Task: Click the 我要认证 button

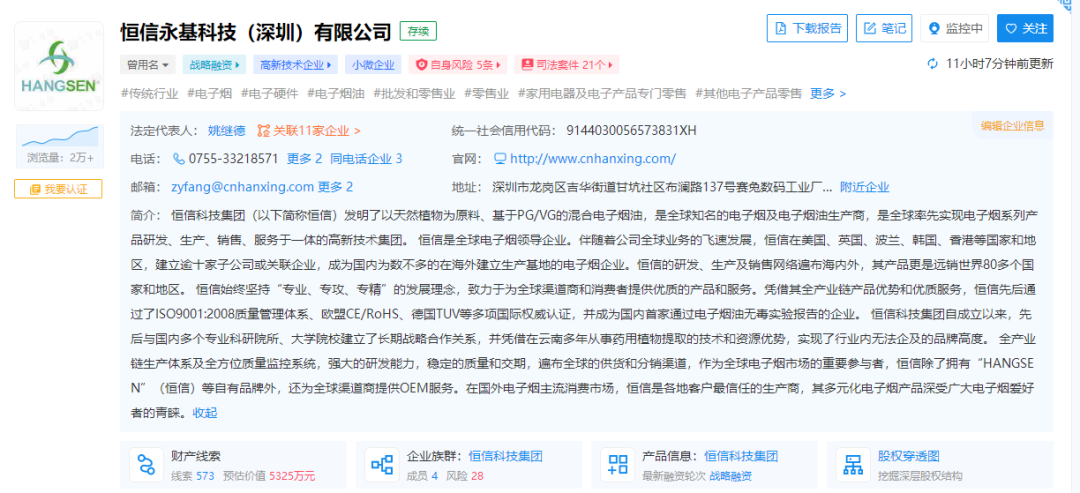Action: click(x=59, y=189)
